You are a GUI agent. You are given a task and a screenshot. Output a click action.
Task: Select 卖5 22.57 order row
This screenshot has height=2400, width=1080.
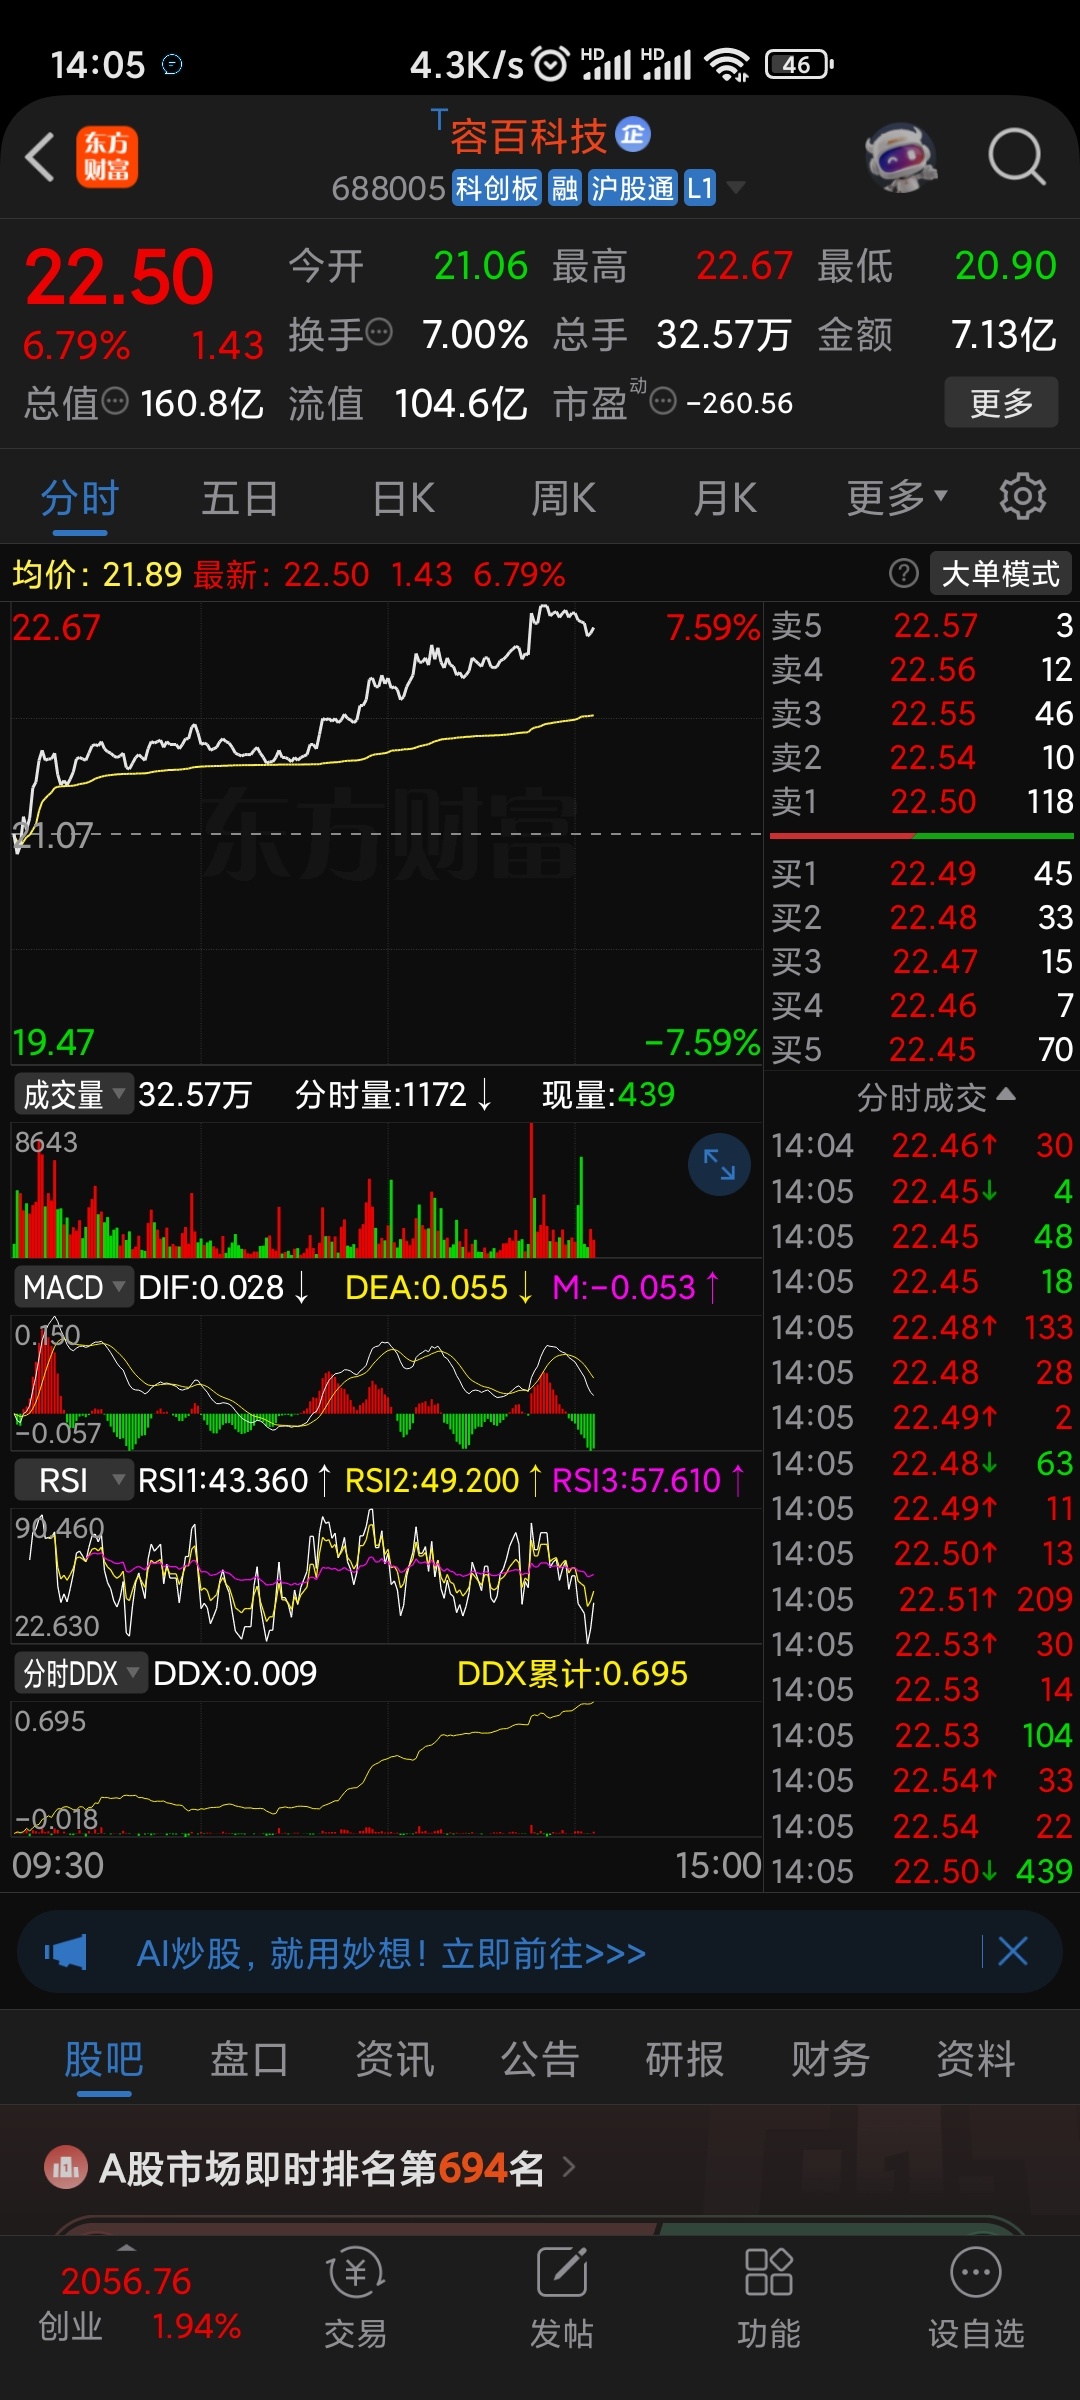click(x=921, y=626)
